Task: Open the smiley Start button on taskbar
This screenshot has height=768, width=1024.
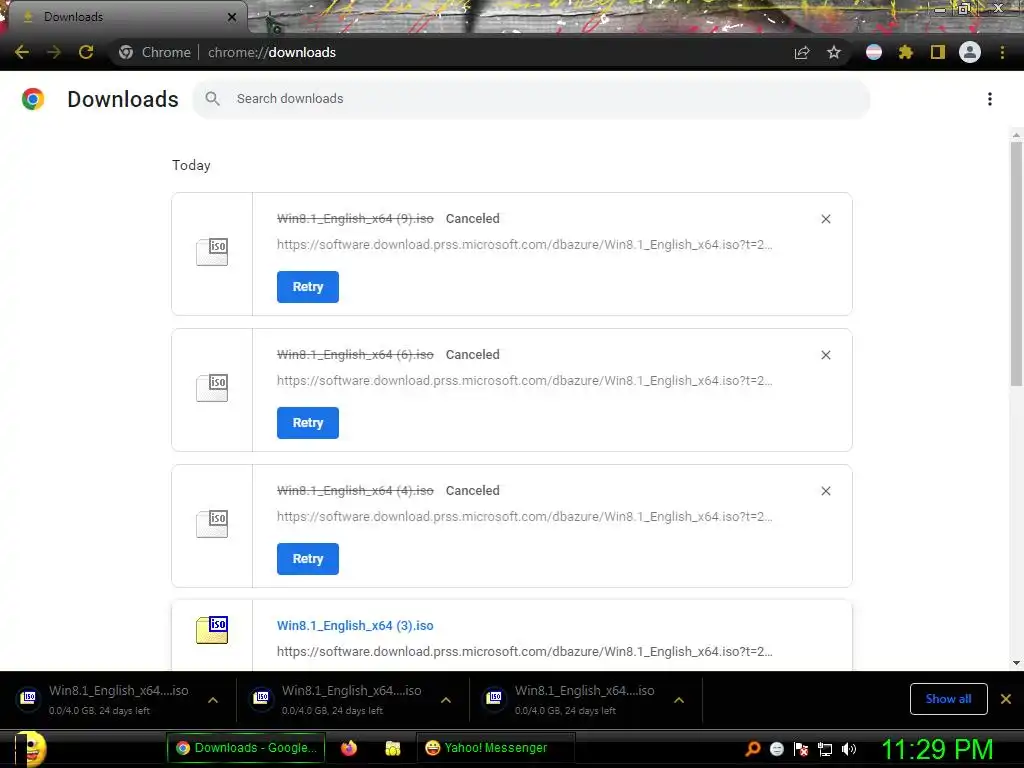Action: coord(31,748)
